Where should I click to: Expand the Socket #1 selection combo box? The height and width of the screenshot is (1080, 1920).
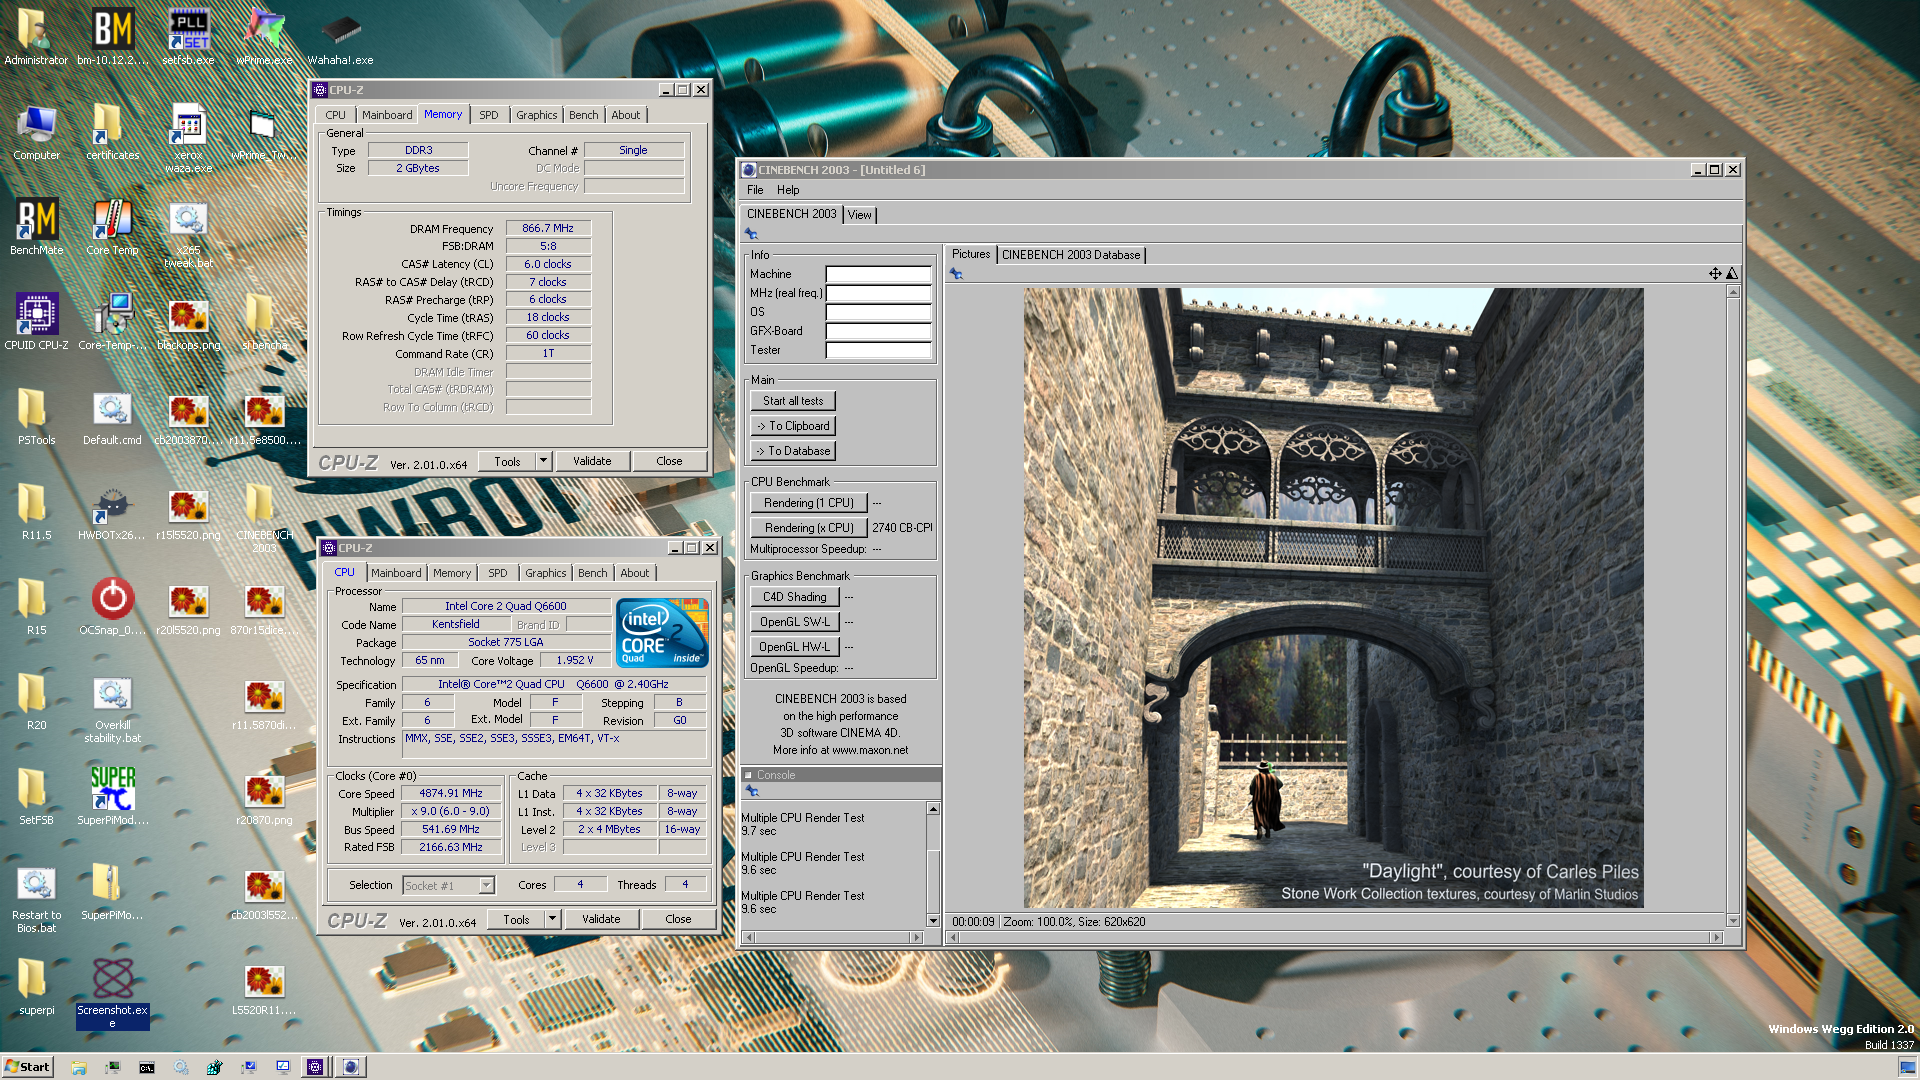[x=486, y=885]
